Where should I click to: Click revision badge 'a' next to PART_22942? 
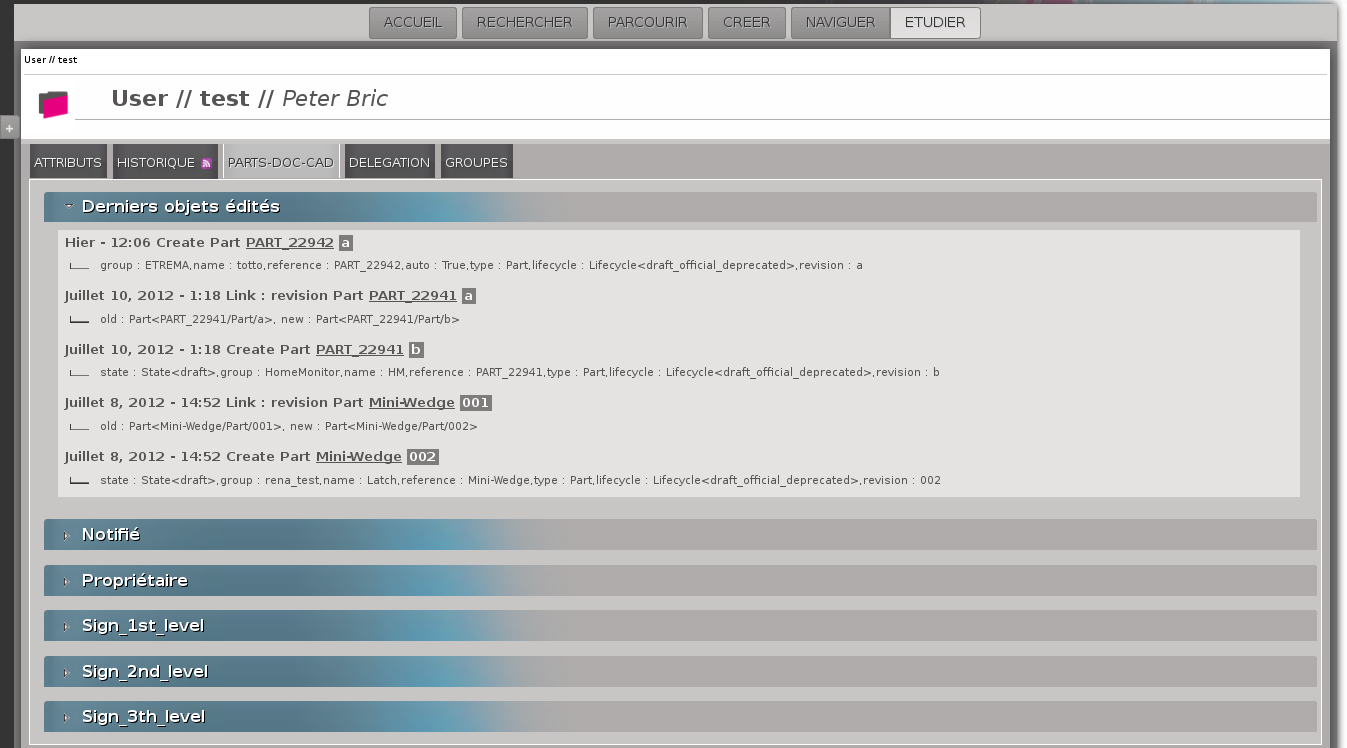[x=346, y=243]
